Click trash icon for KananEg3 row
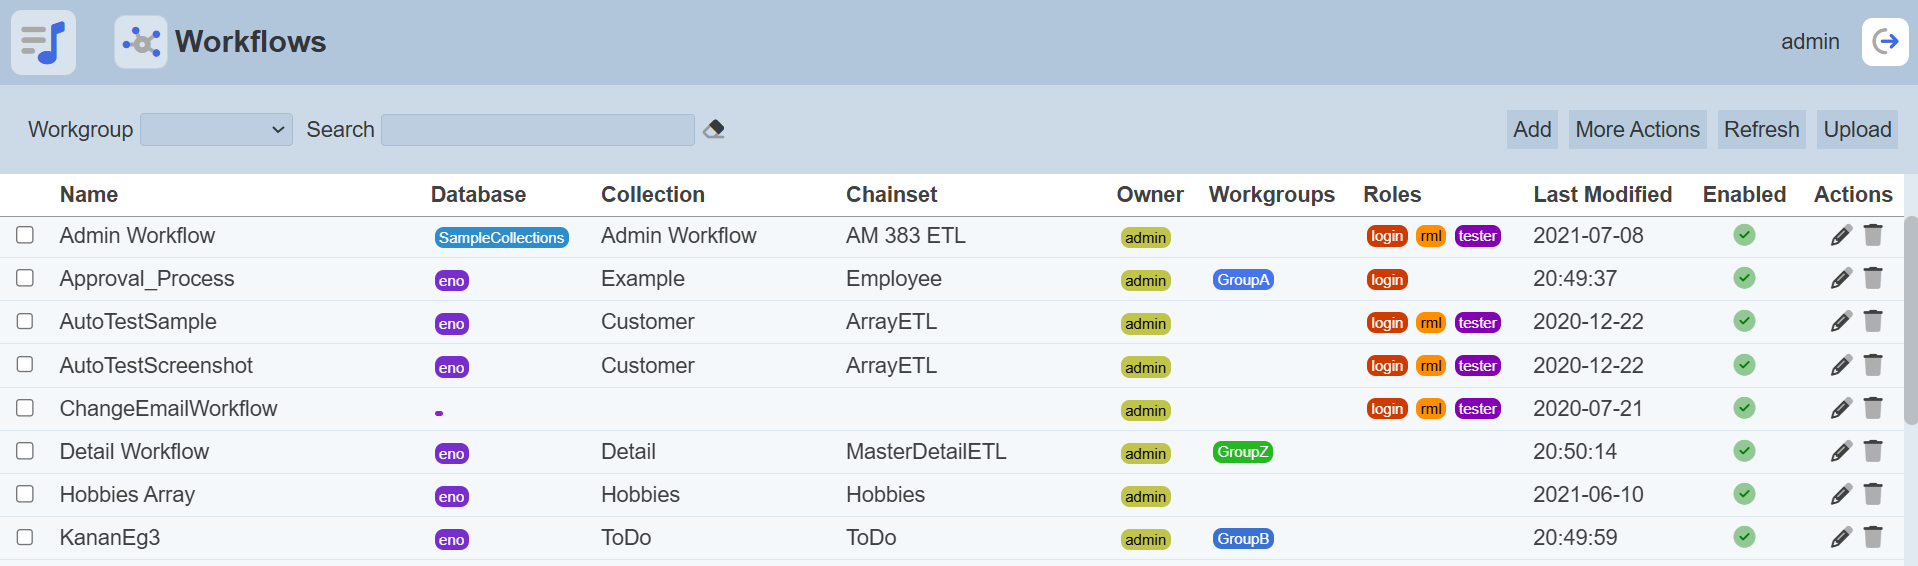The width and height of the screenshot is (1918, 566). coord(1873,537)
